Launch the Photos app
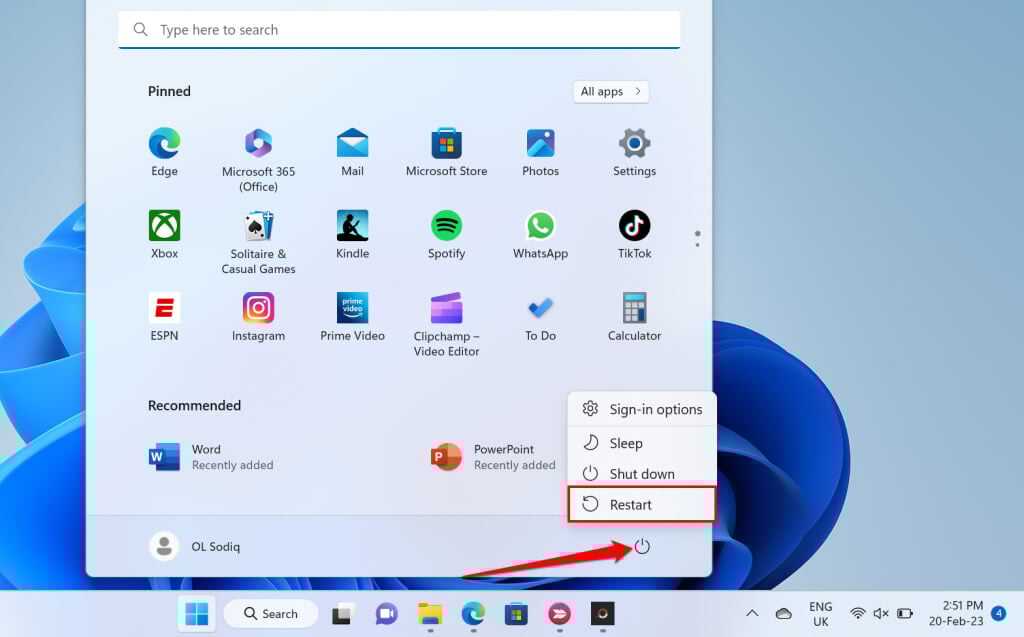1024x637 pixels. point(540,152)
